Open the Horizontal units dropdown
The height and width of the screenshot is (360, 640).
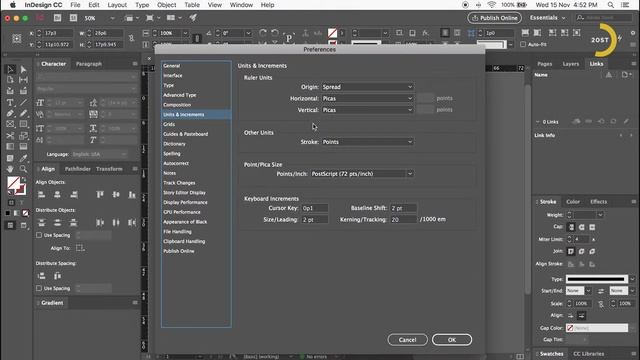point(367,98)
